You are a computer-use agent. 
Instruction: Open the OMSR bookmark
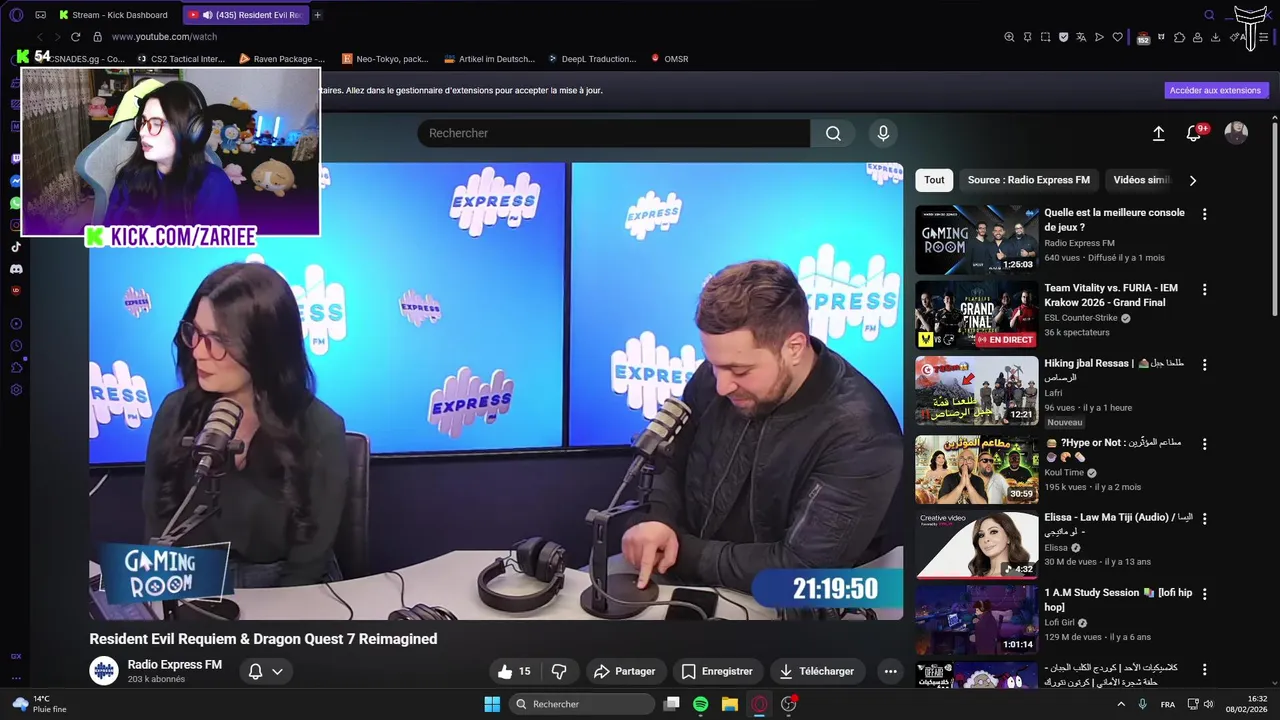(x=669, y=59)
